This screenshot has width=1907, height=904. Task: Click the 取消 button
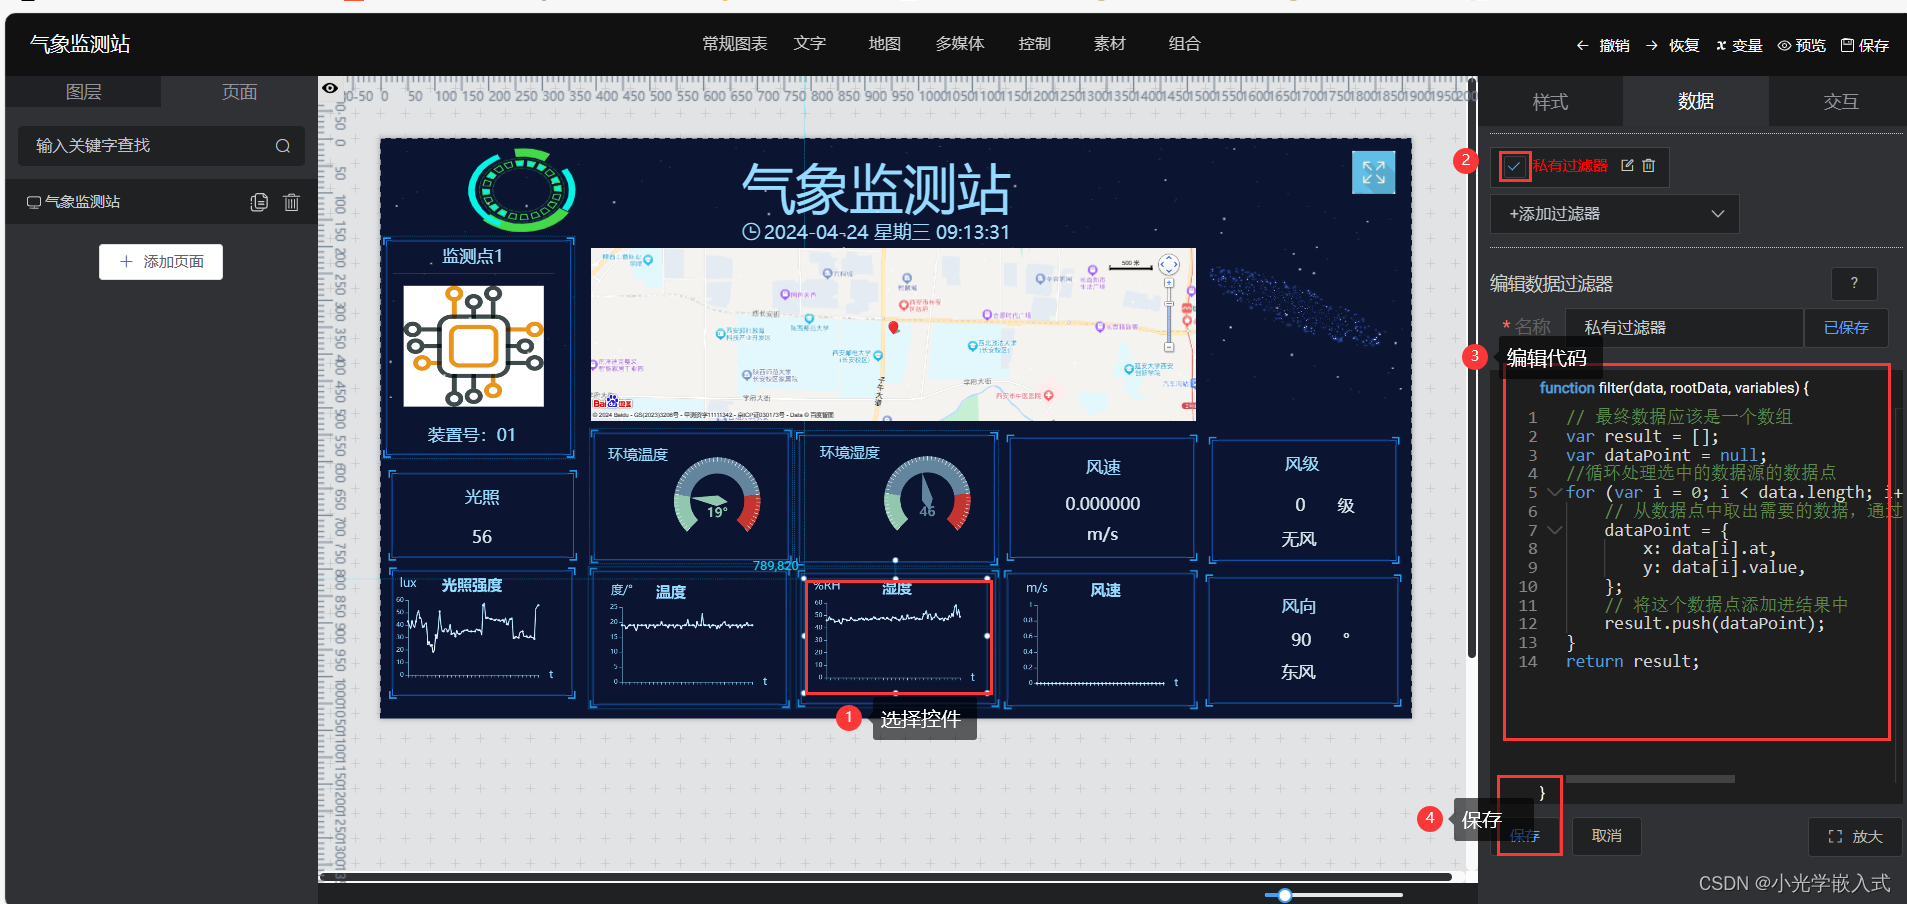coord(1606,836)
